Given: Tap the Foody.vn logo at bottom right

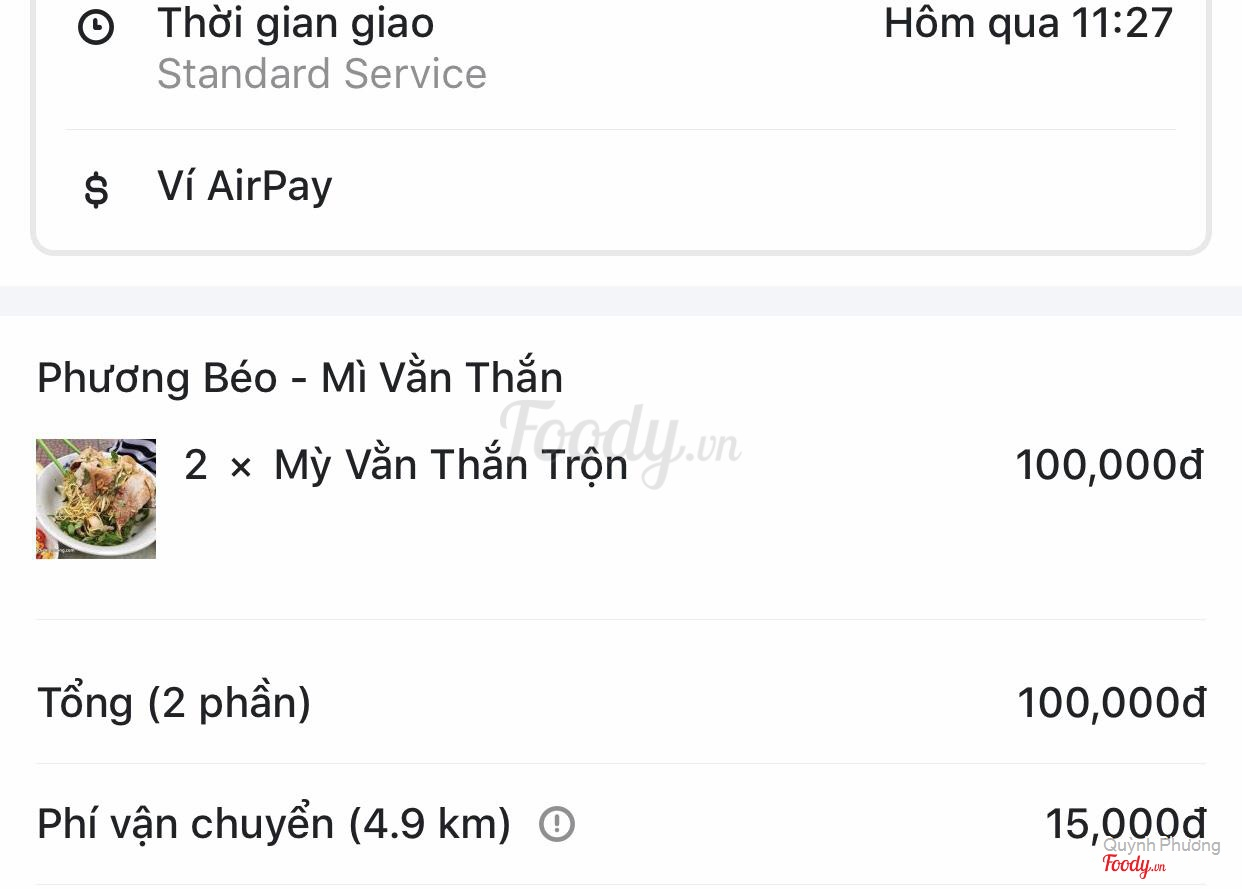Looking at the screenshot, I should coord(1134,866).
